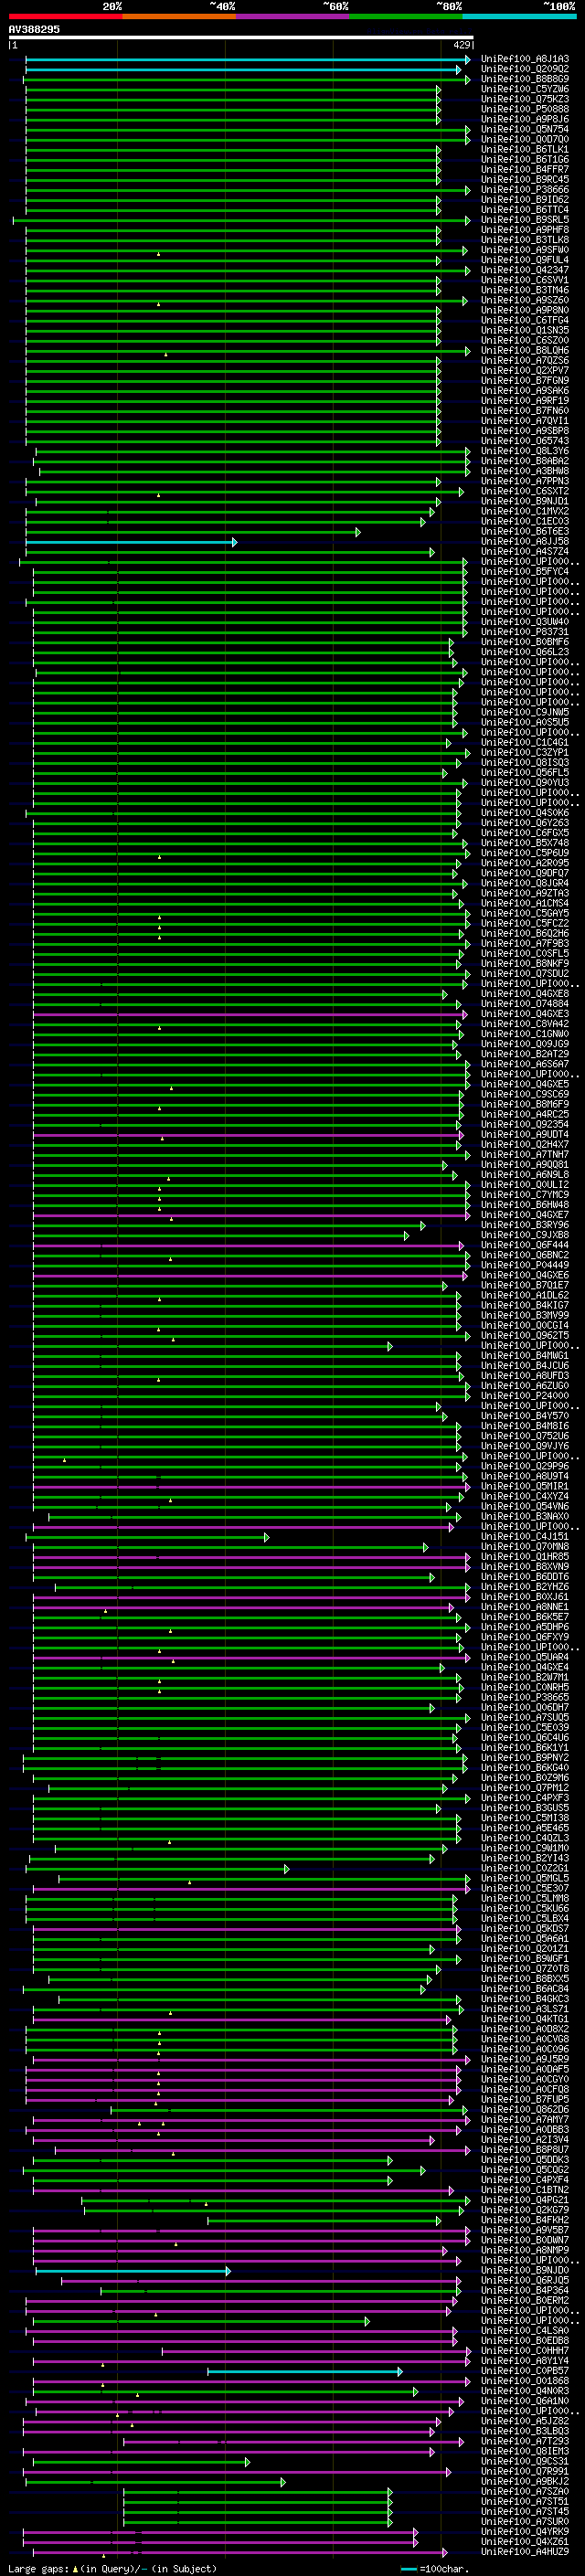
Task: Open hit UniRef100_A8J1A3
Action: (x=525, y=59)
